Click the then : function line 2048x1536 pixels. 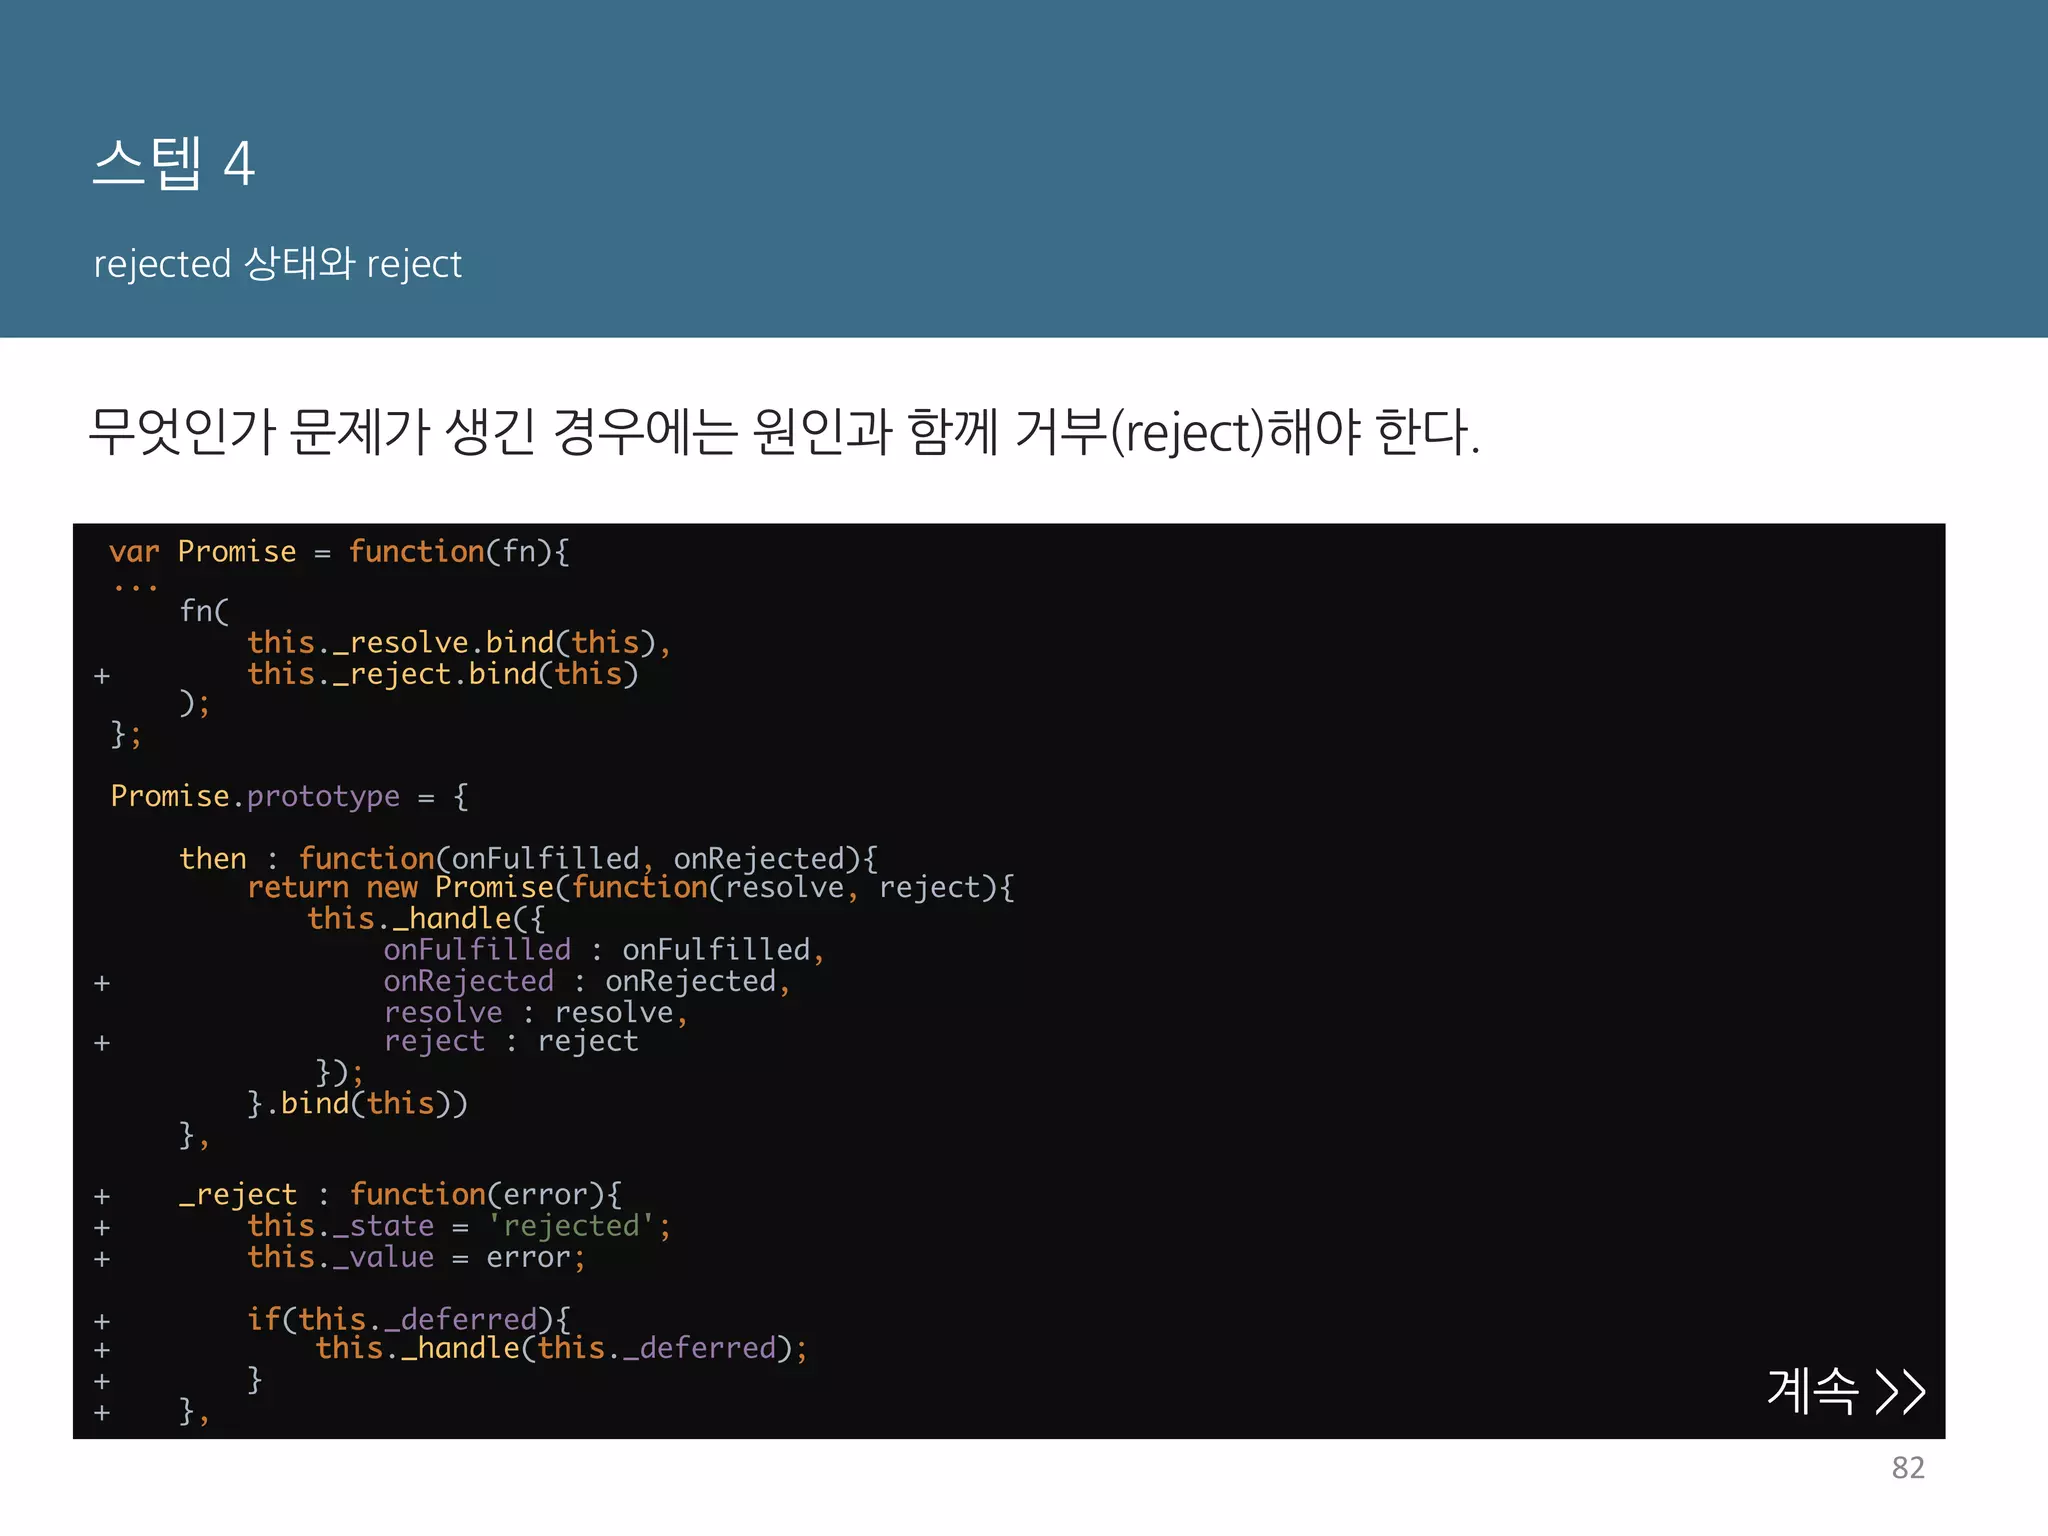[528, 859]
